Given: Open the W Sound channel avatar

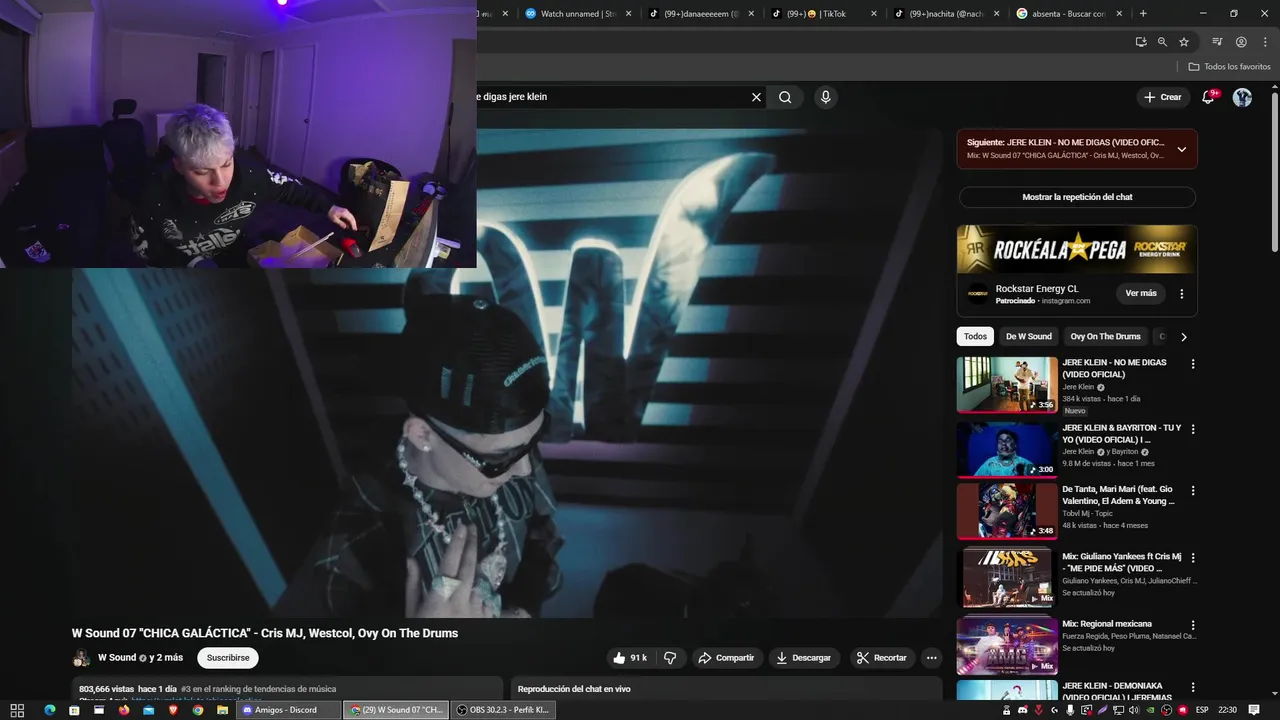Looking at the screenshot, I should pos(81,658).
